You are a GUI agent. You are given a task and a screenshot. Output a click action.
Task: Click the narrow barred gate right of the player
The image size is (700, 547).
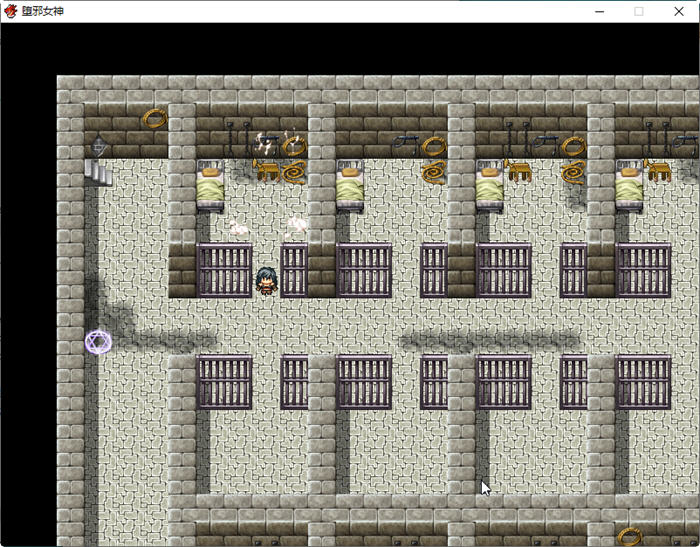[x=294, y=270]
